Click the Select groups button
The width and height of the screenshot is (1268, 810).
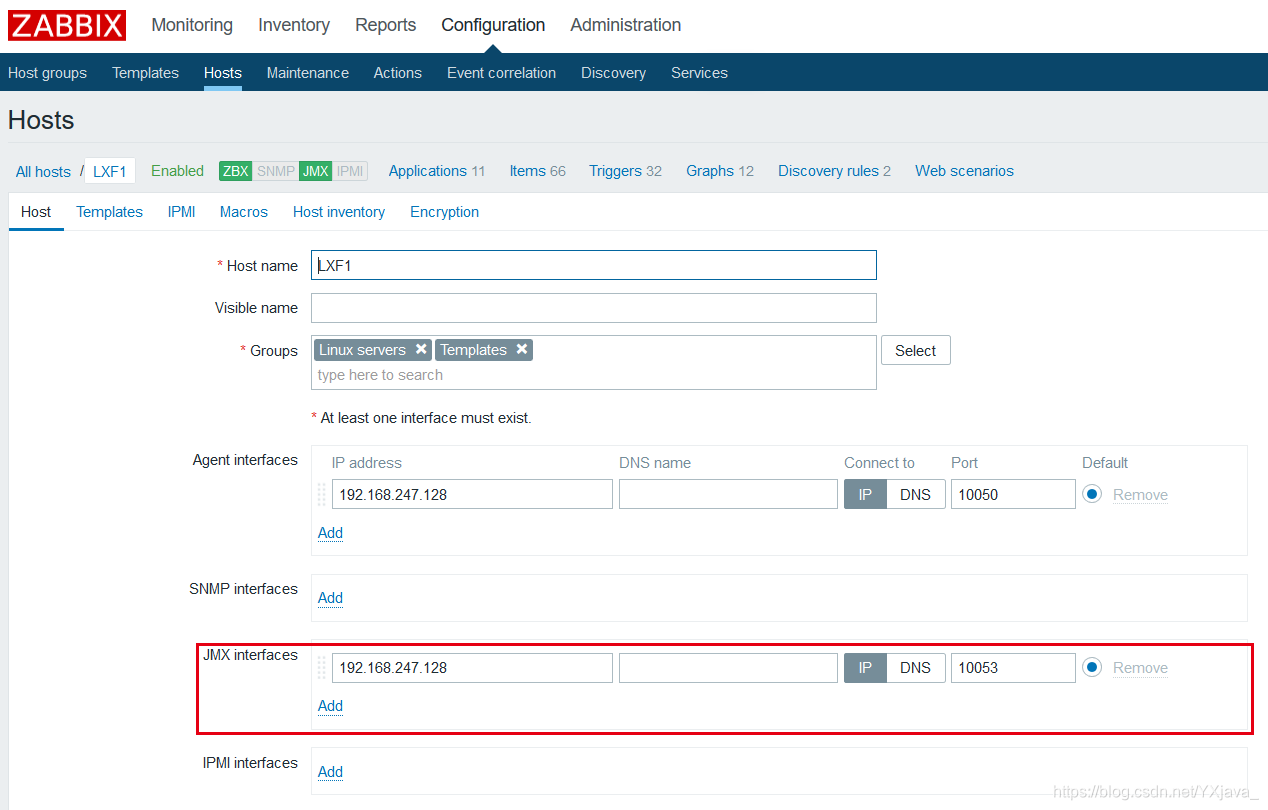click(915, 350)
